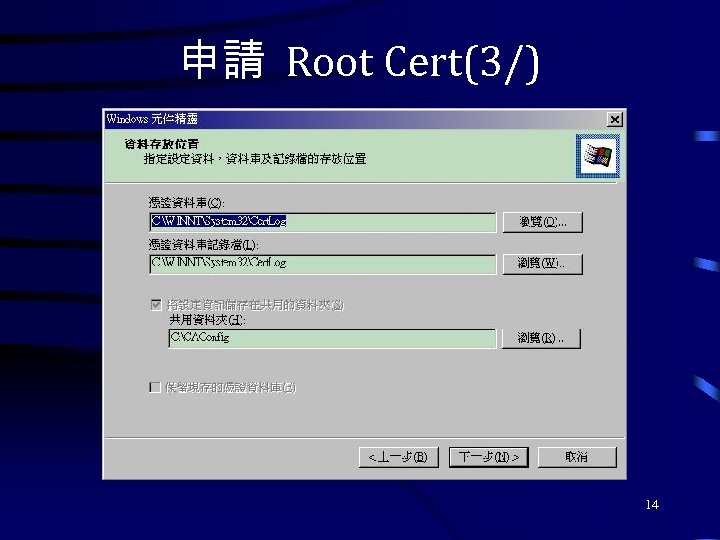
Task: Click the 指定設定資料 description line
Action: [x=255, y=159]
